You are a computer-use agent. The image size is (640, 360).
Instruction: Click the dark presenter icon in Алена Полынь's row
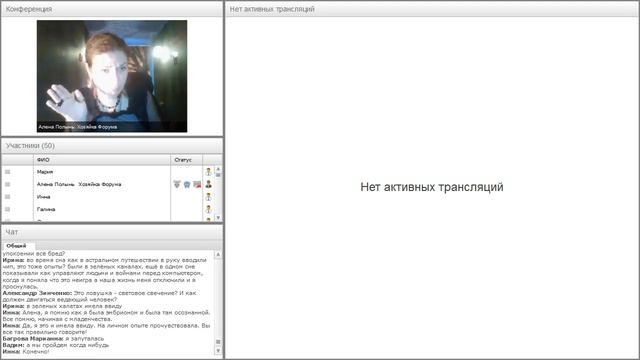tap(208, 184)
